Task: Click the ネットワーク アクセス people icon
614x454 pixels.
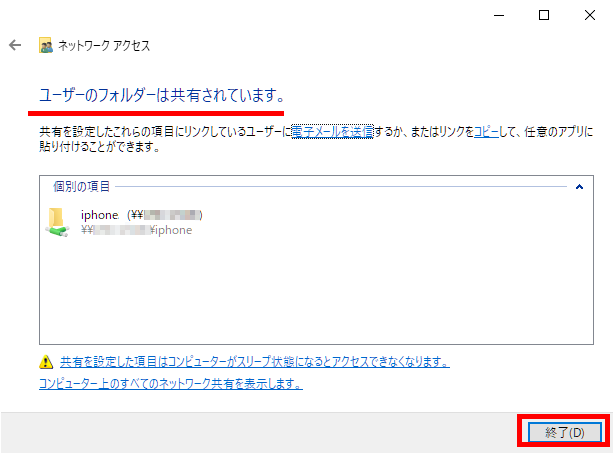Action: [x=46, y=45]
